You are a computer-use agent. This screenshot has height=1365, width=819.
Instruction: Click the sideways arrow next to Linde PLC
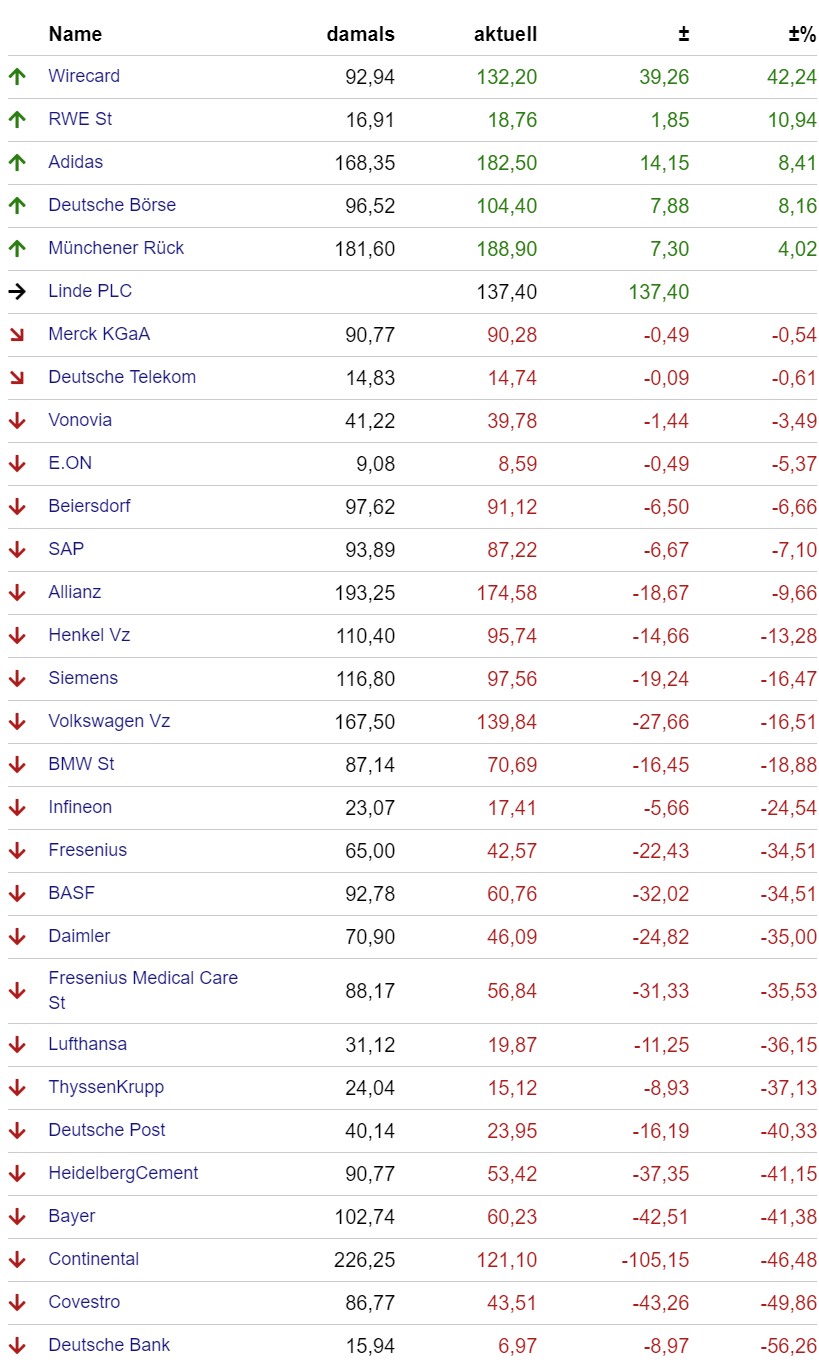click(16, 292)
